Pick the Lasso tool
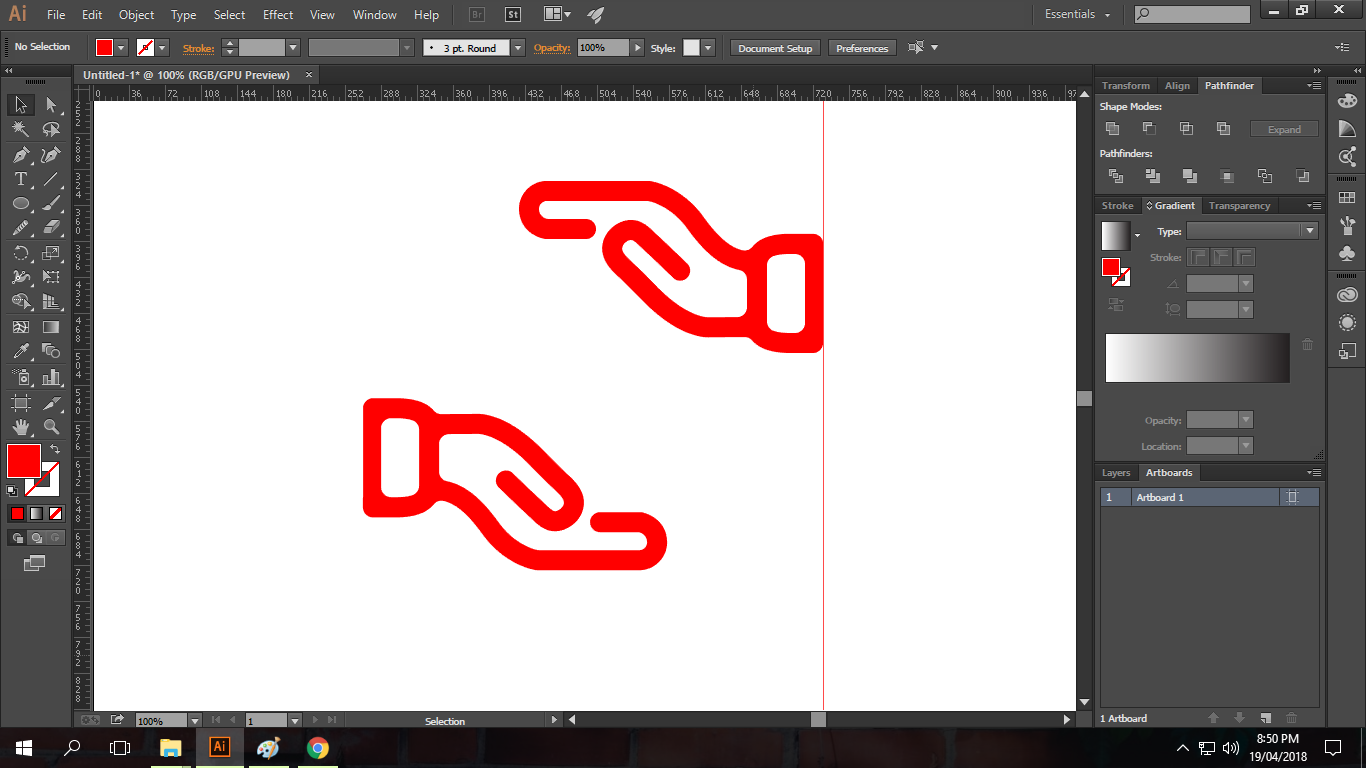1366x768 pixels. pyautogui.click(x=51, y=129)
